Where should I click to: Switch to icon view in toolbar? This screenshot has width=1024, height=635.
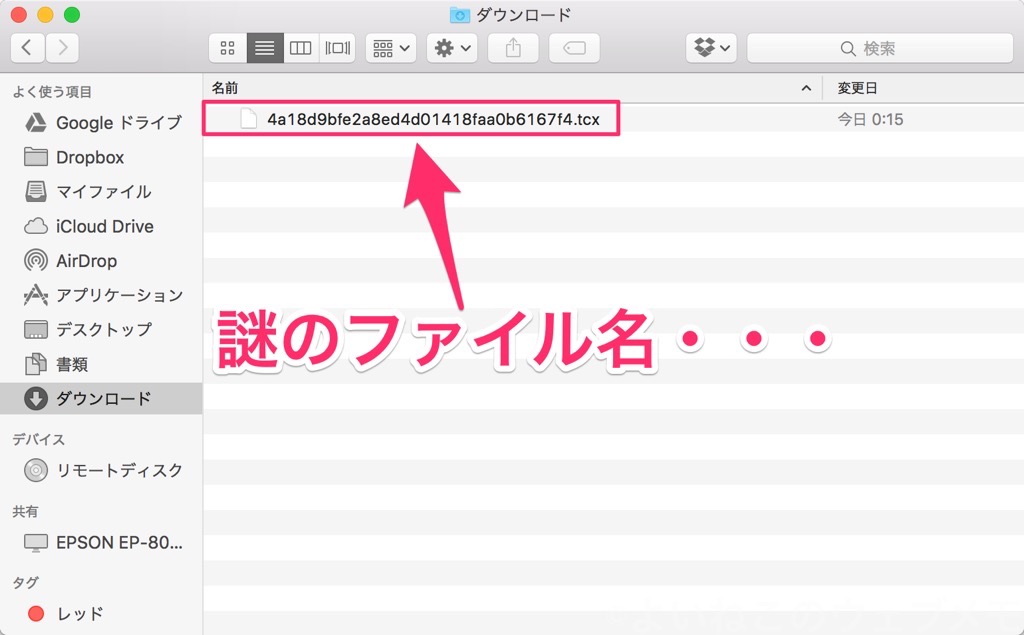(228, 47)
